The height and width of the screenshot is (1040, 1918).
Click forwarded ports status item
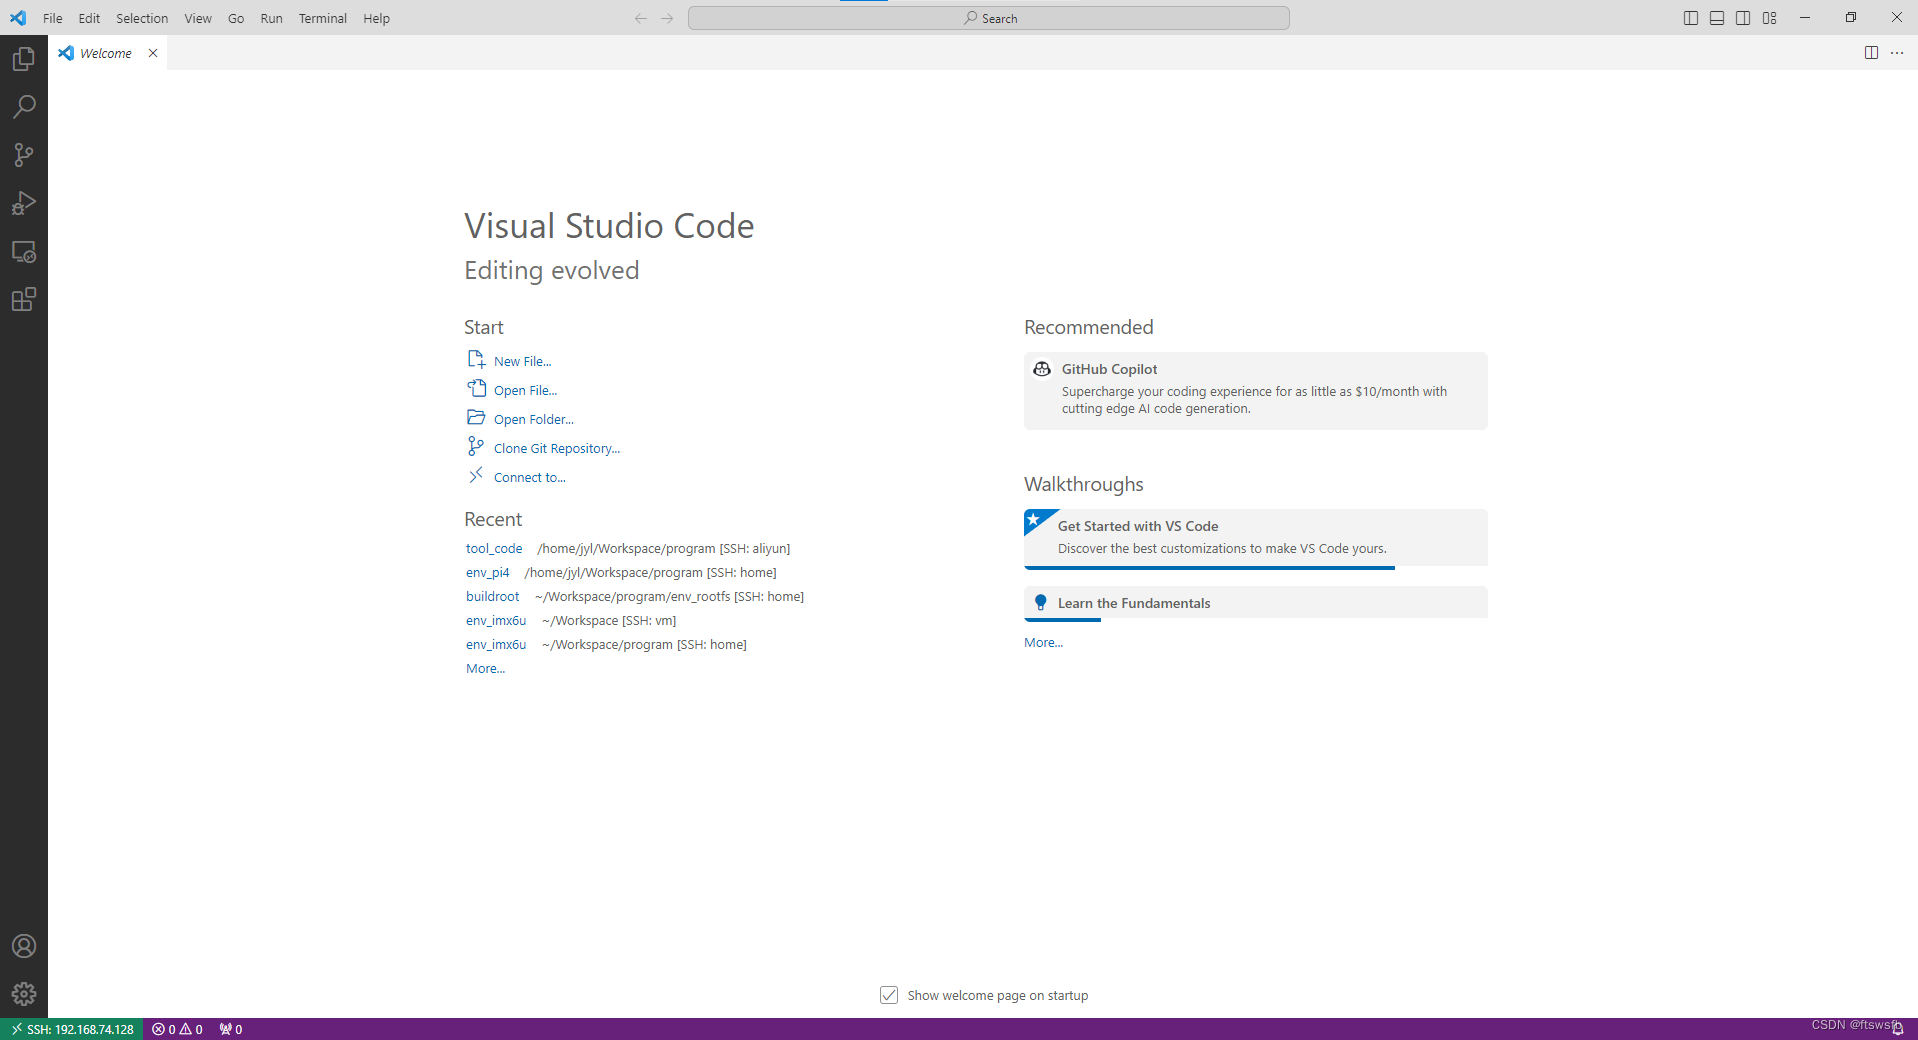[231, 1029]
